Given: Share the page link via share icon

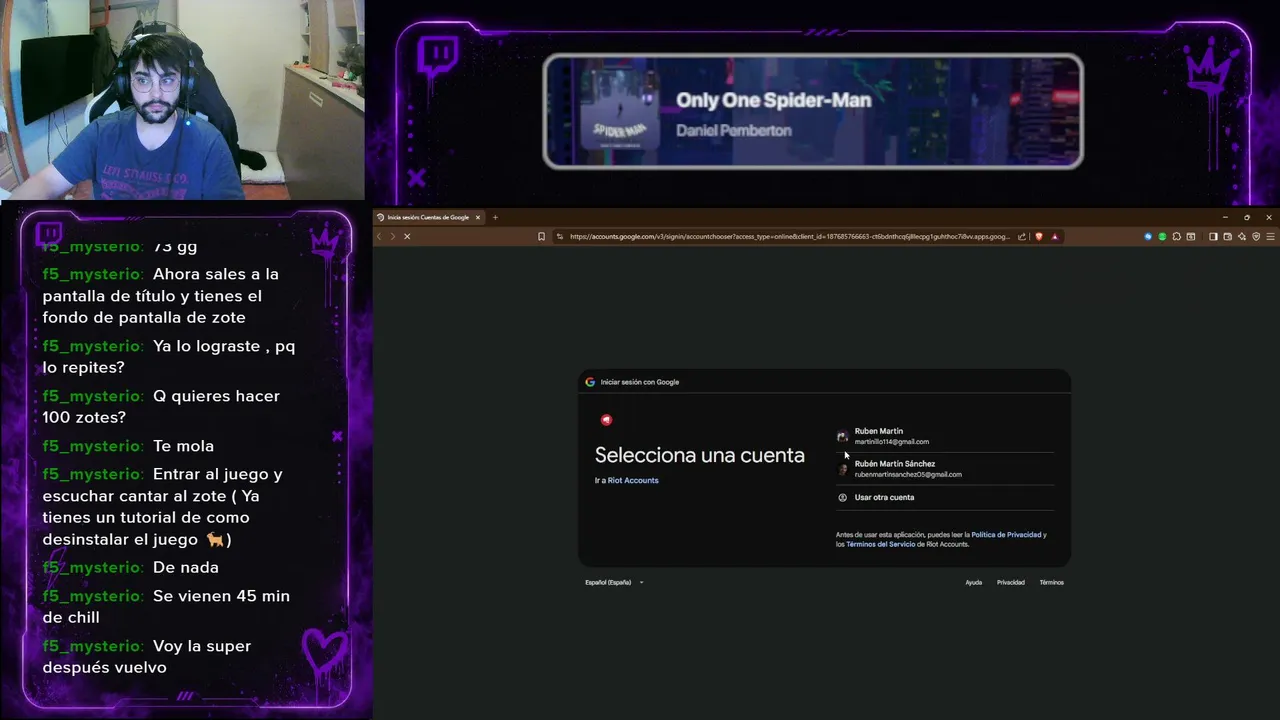Looking at the screenshot, I should pos(1022,237).
